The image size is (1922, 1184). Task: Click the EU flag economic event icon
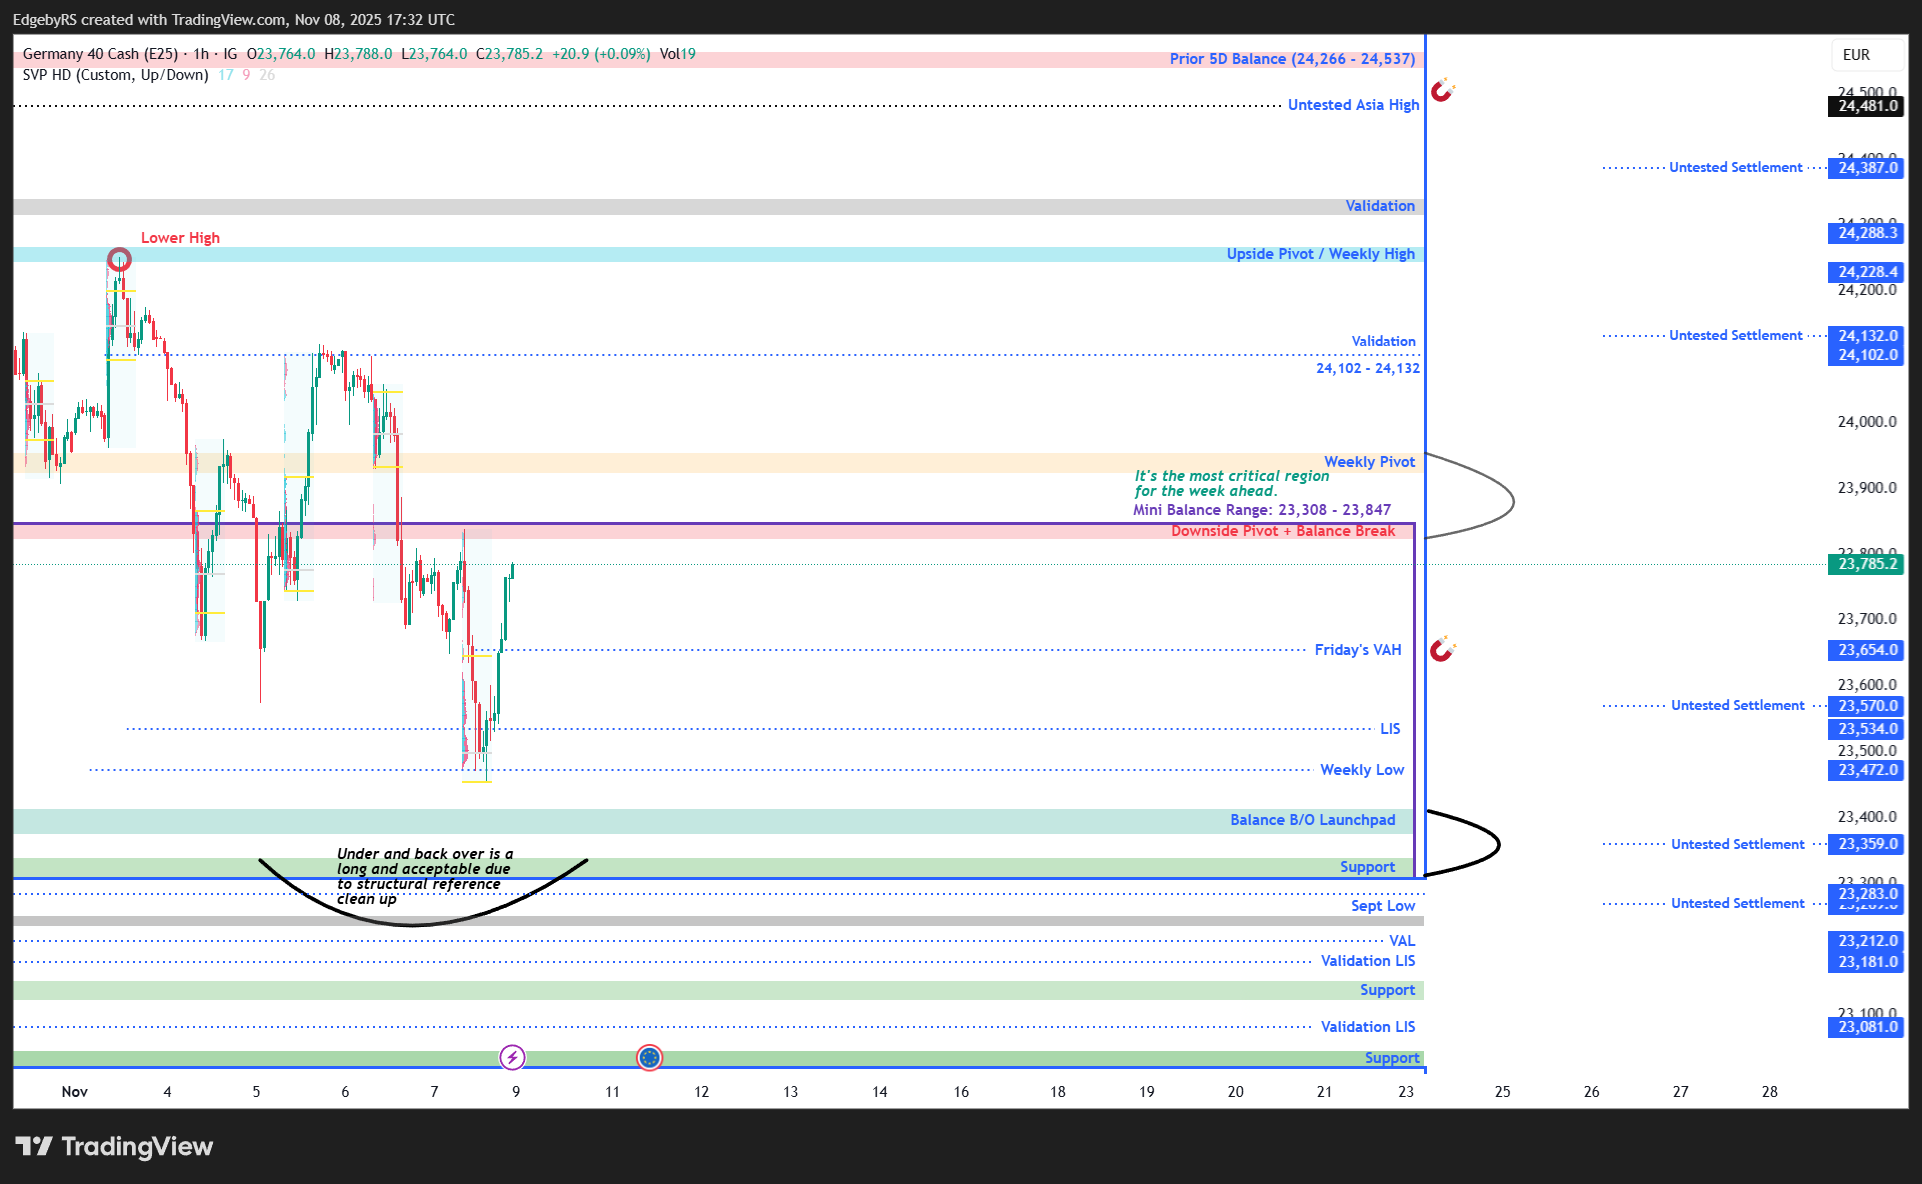(649, 1057)
